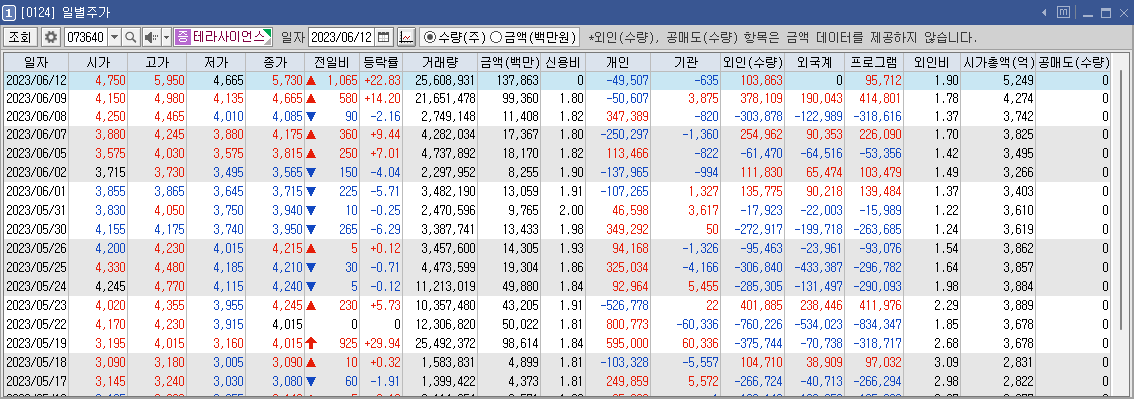
Task: Click the 금액(백만) column header
Action: (x=509, y=62)
